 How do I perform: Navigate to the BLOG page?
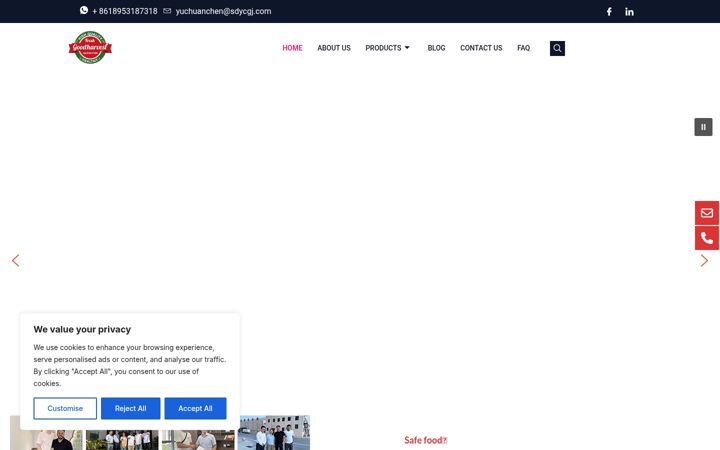[x=436, y=48]
